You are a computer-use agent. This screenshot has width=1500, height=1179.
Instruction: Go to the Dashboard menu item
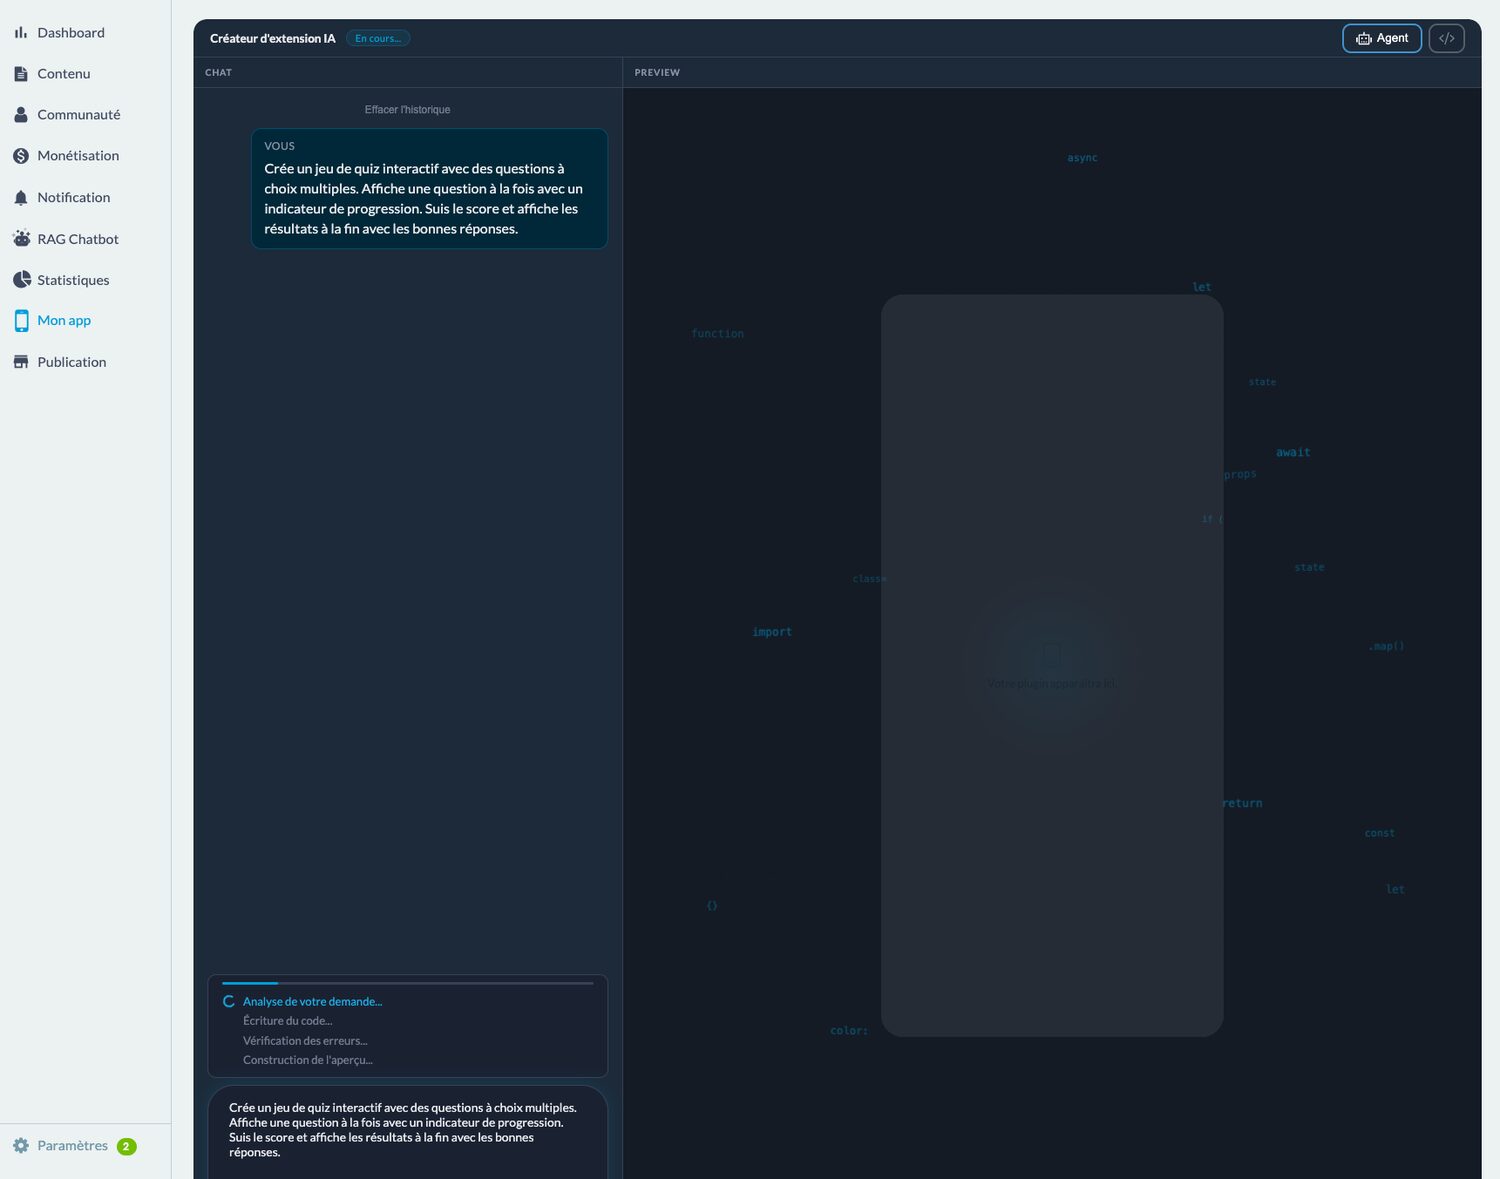[x=71, y=33]
